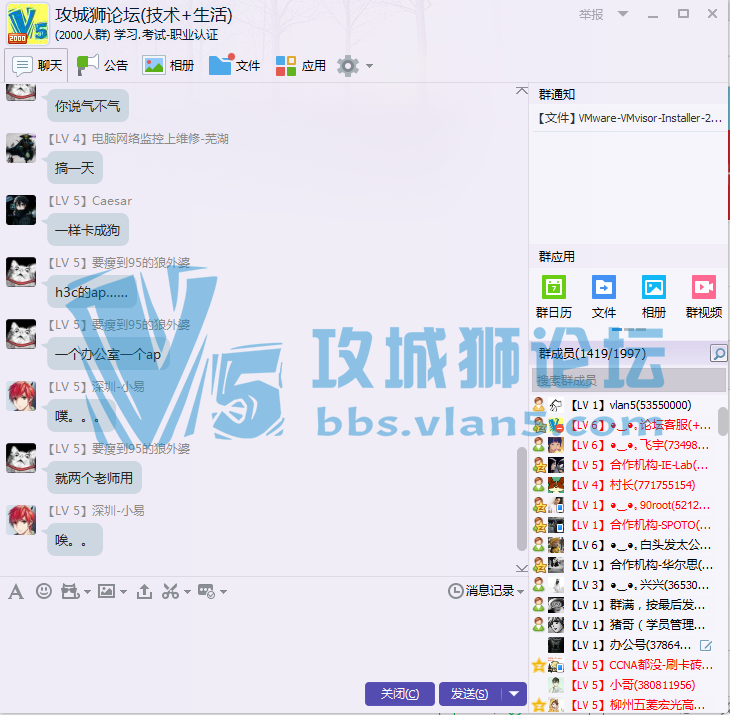Click the 举报 report link
Screen dimensions: 730x715
click(591, 14)
